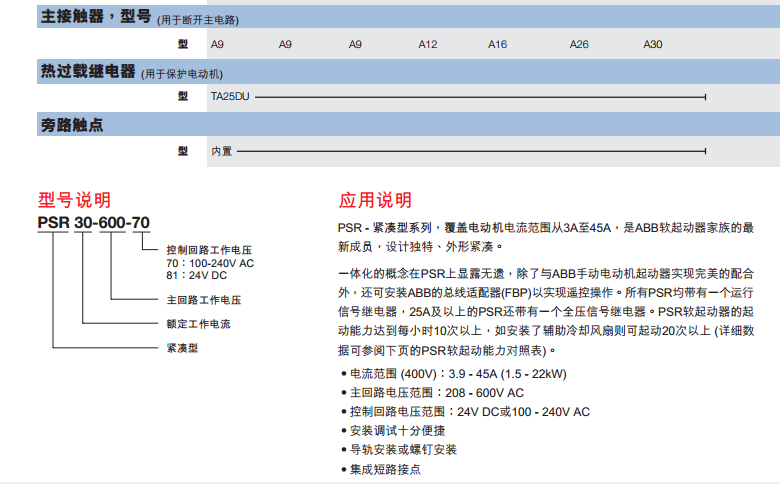Click the '内置' bypass contact value
The height and width of the screenshot is (484, 780).
[221, 151]
